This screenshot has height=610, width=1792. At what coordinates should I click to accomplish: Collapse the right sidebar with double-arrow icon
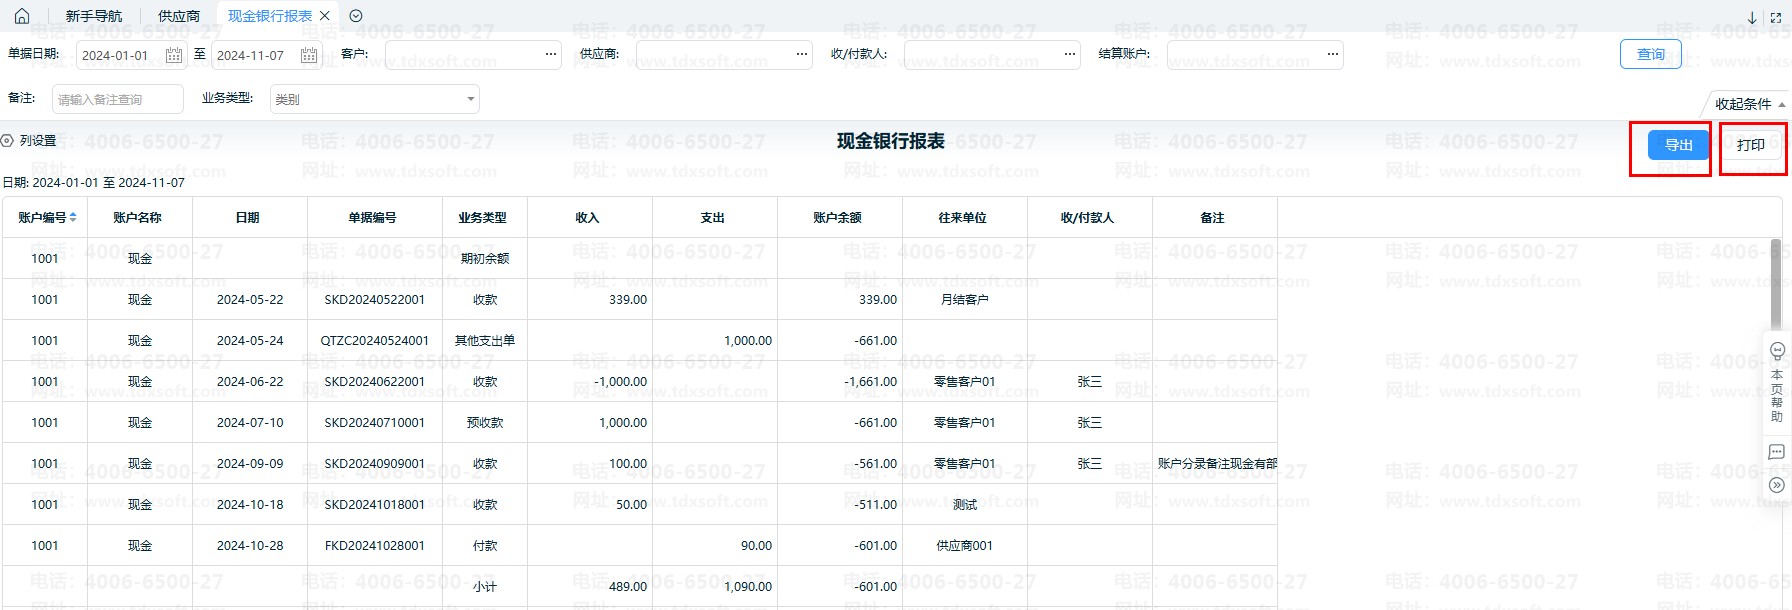(1777, 485)
